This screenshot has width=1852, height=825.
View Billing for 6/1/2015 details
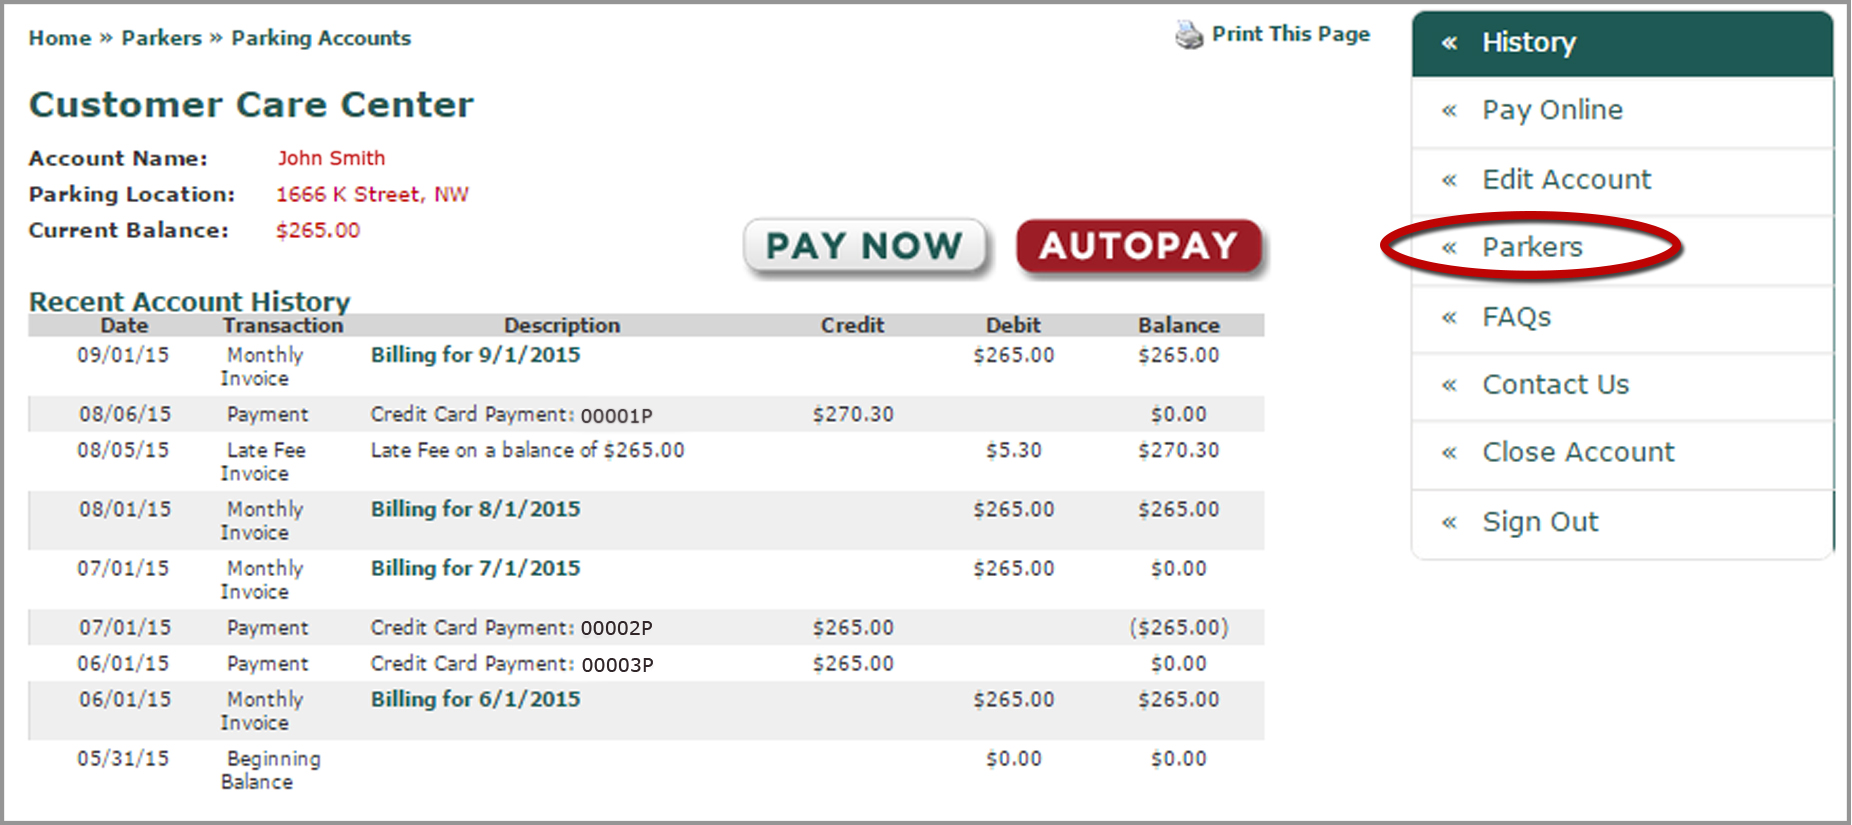point(475,699)
